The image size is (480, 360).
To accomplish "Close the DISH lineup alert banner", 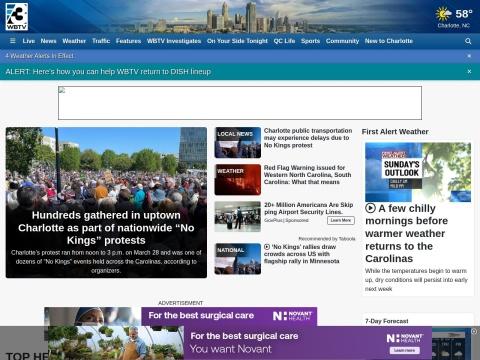I will click(469, 71).
